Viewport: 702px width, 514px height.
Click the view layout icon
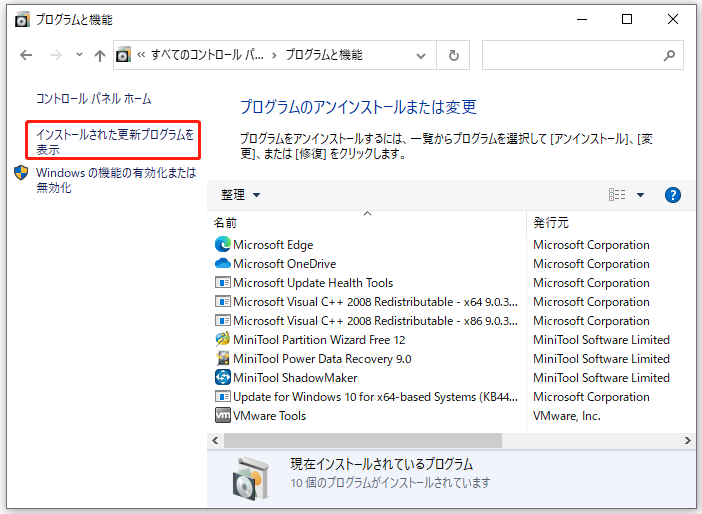tap(617, 195)
